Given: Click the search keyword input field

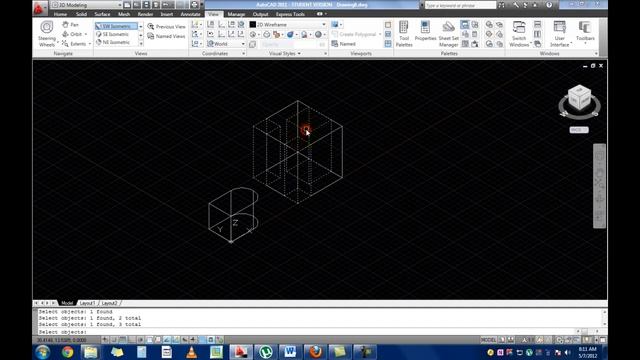Looking at the screenshot, I should (x=460, y=5).
